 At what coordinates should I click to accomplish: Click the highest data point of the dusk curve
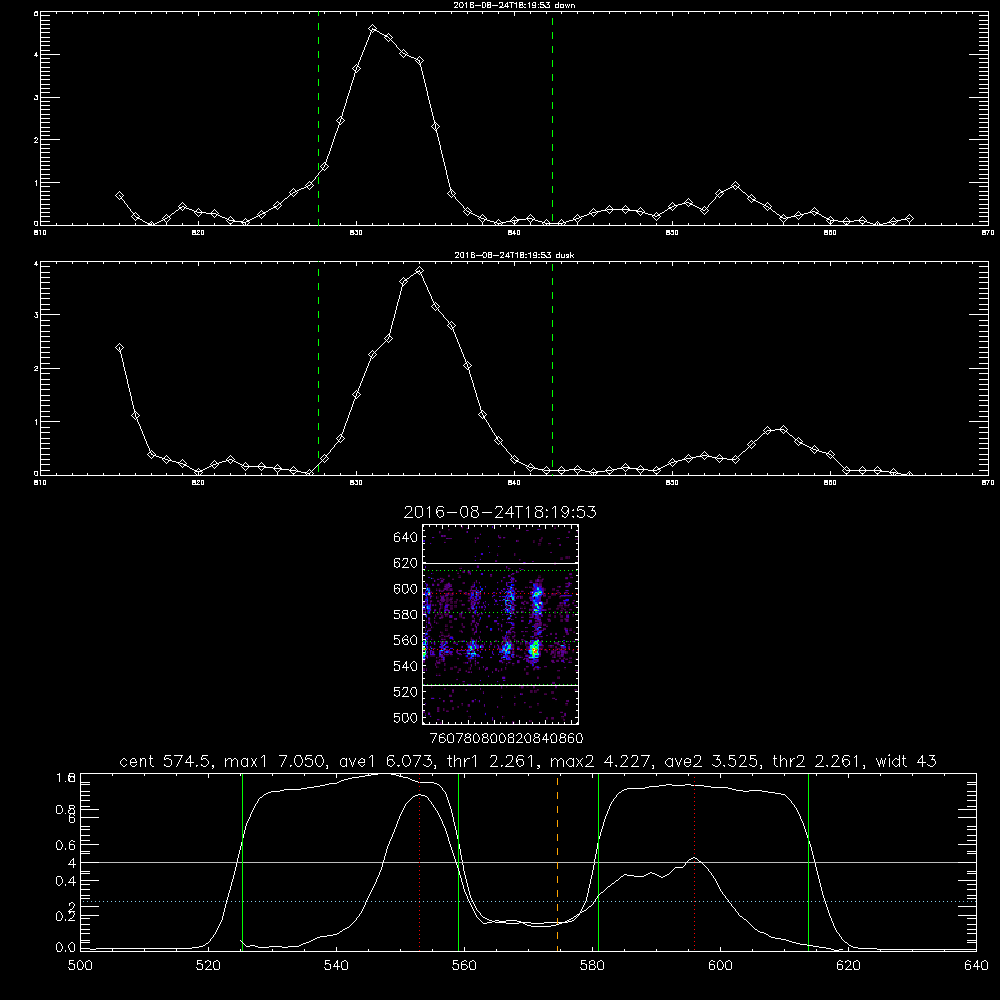[x=419, y=271]
